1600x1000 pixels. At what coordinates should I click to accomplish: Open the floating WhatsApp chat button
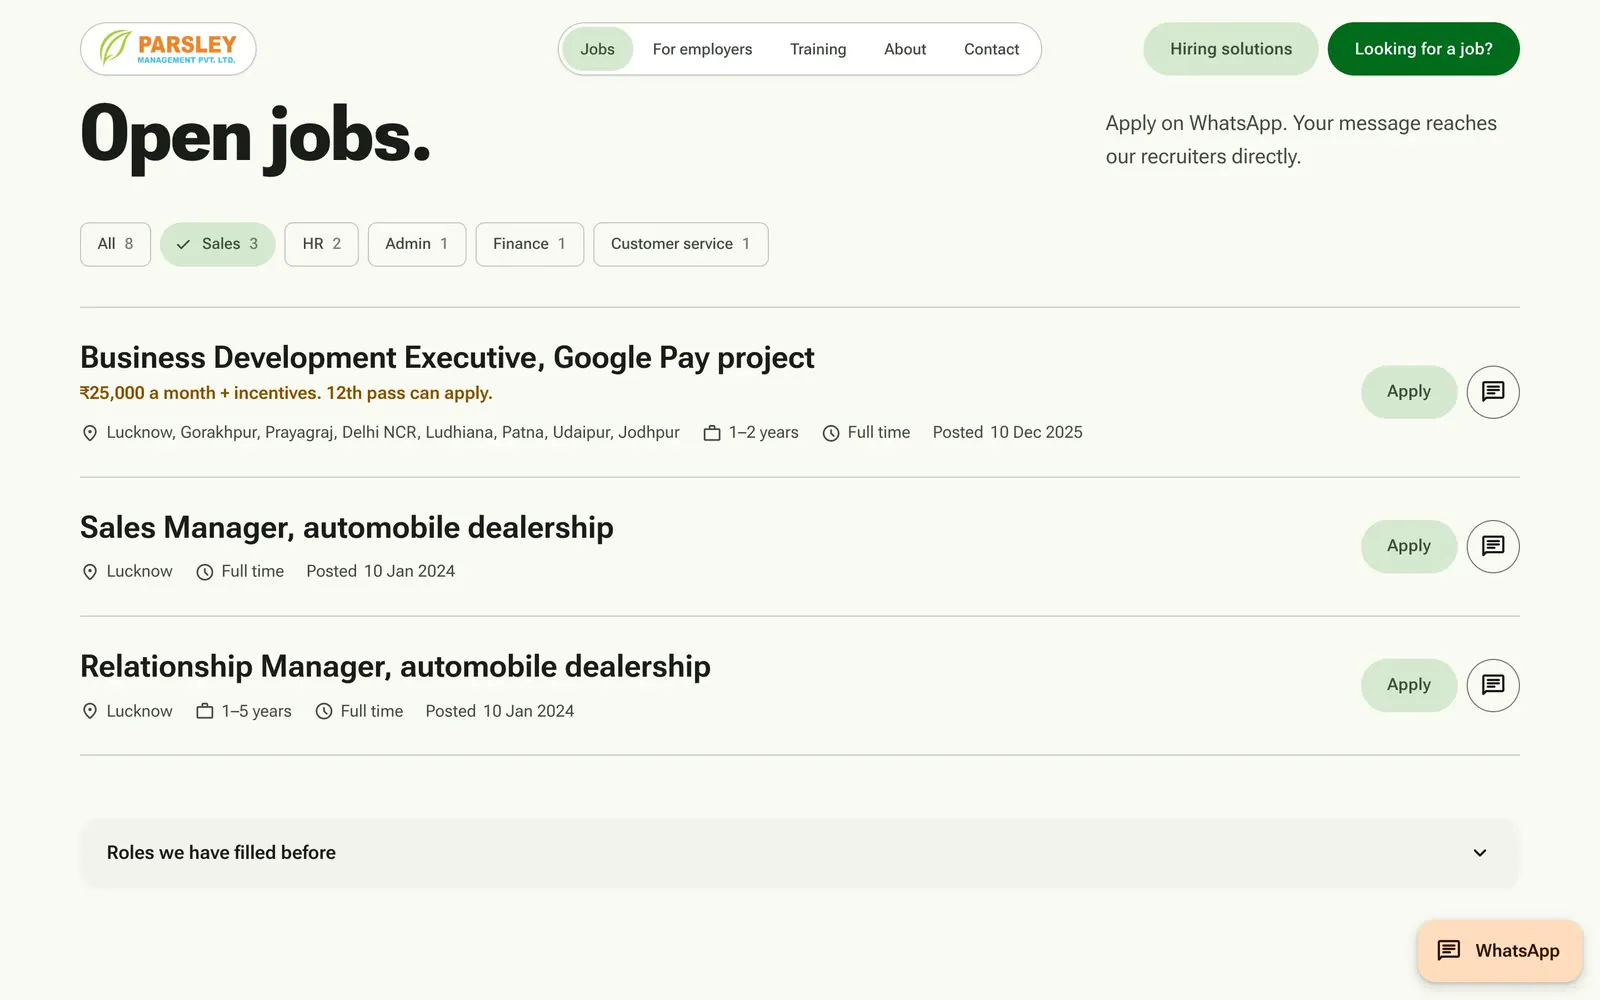pyautogui.click(x=1499, y=950)
